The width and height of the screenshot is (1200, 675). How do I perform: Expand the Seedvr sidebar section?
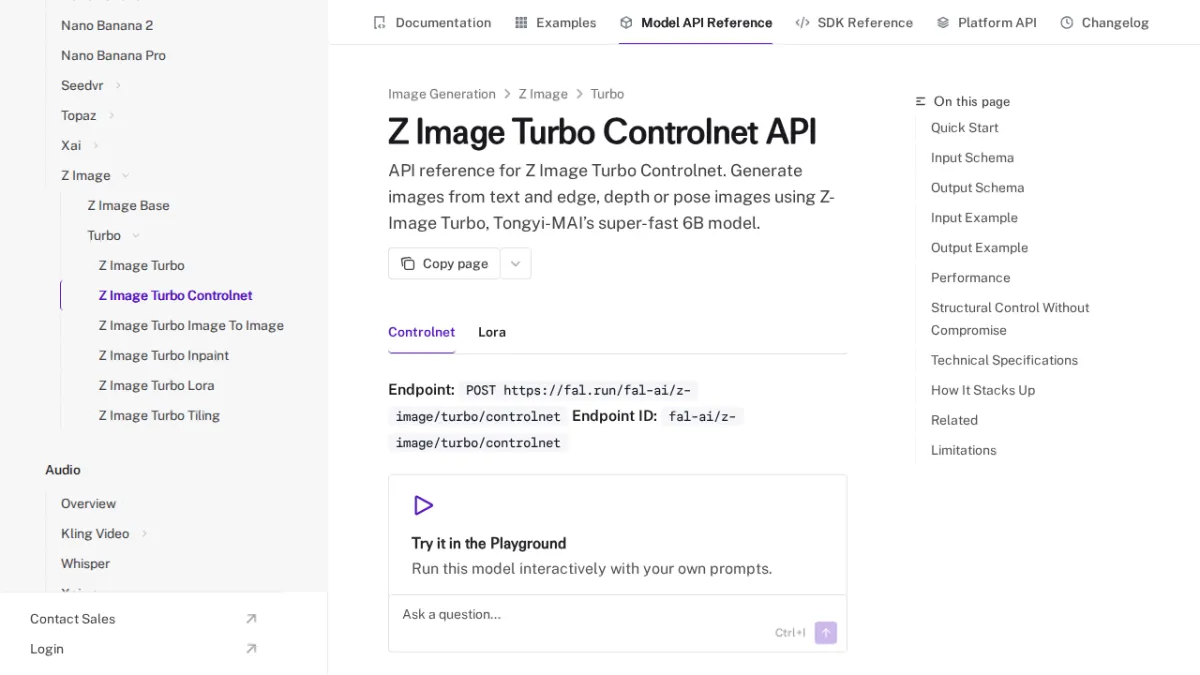click(118, 86)
